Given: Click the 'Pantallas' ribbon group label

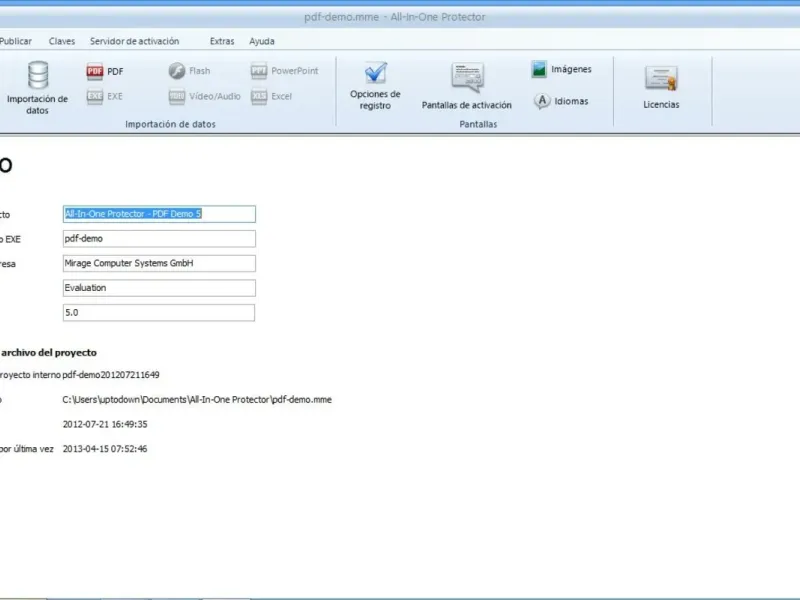Looking at the screenshot, I should (x=478, y=124).
